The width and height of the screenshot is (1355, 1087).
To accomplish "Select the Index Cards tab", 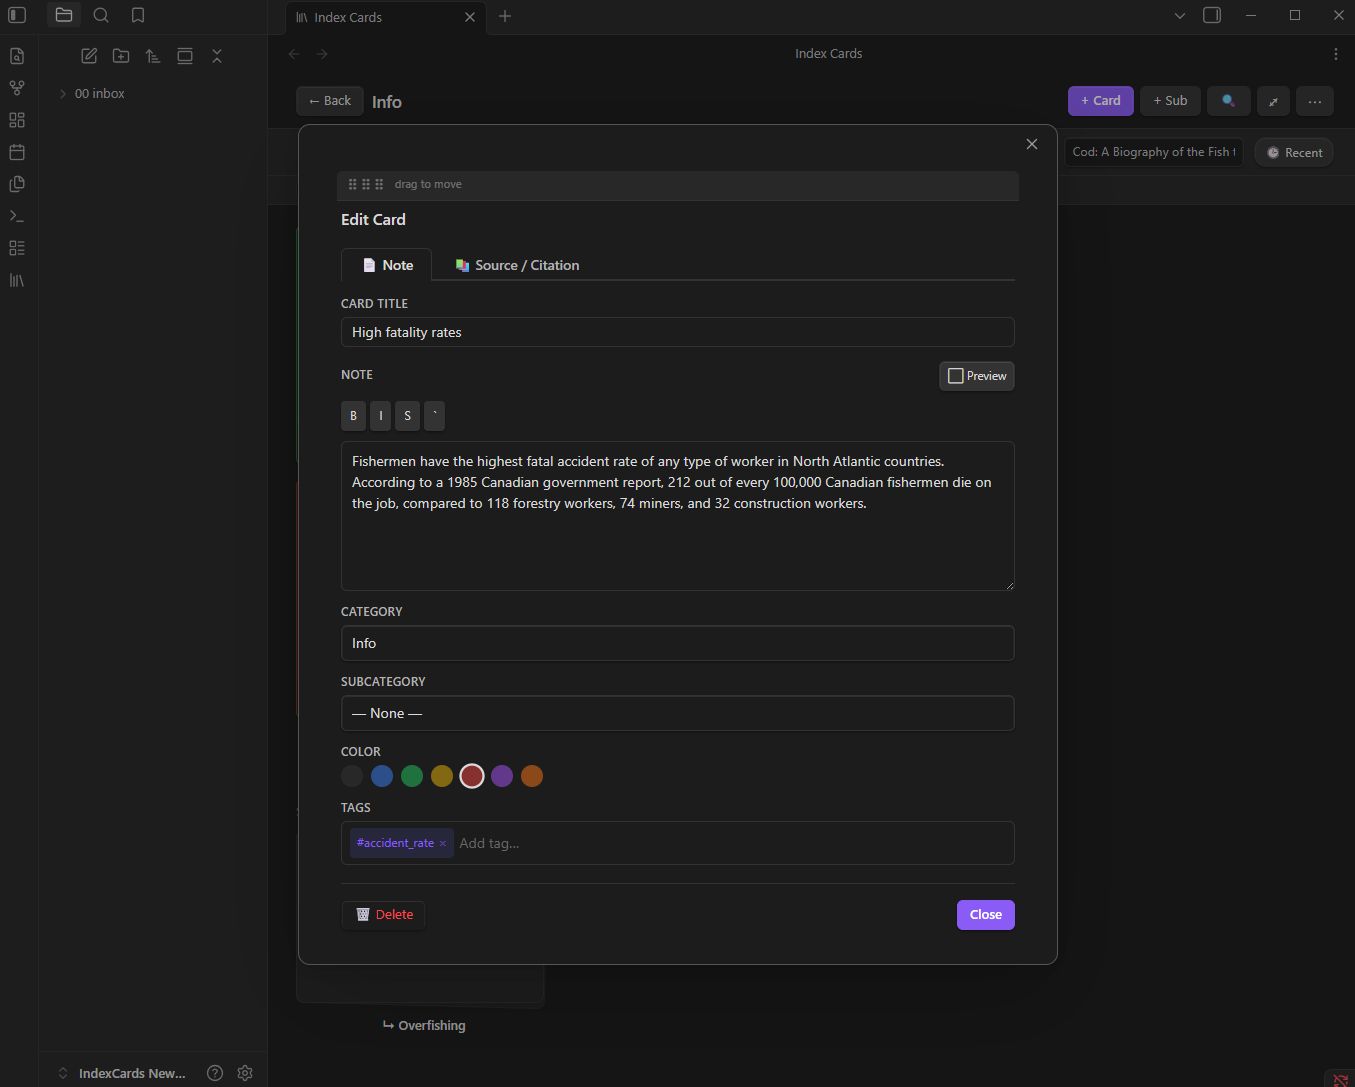I will [385, 17].
